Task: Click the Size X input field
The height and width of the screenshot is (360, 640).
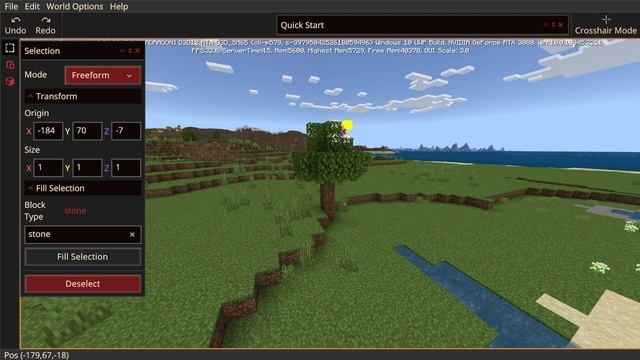Action: (48, 168)
